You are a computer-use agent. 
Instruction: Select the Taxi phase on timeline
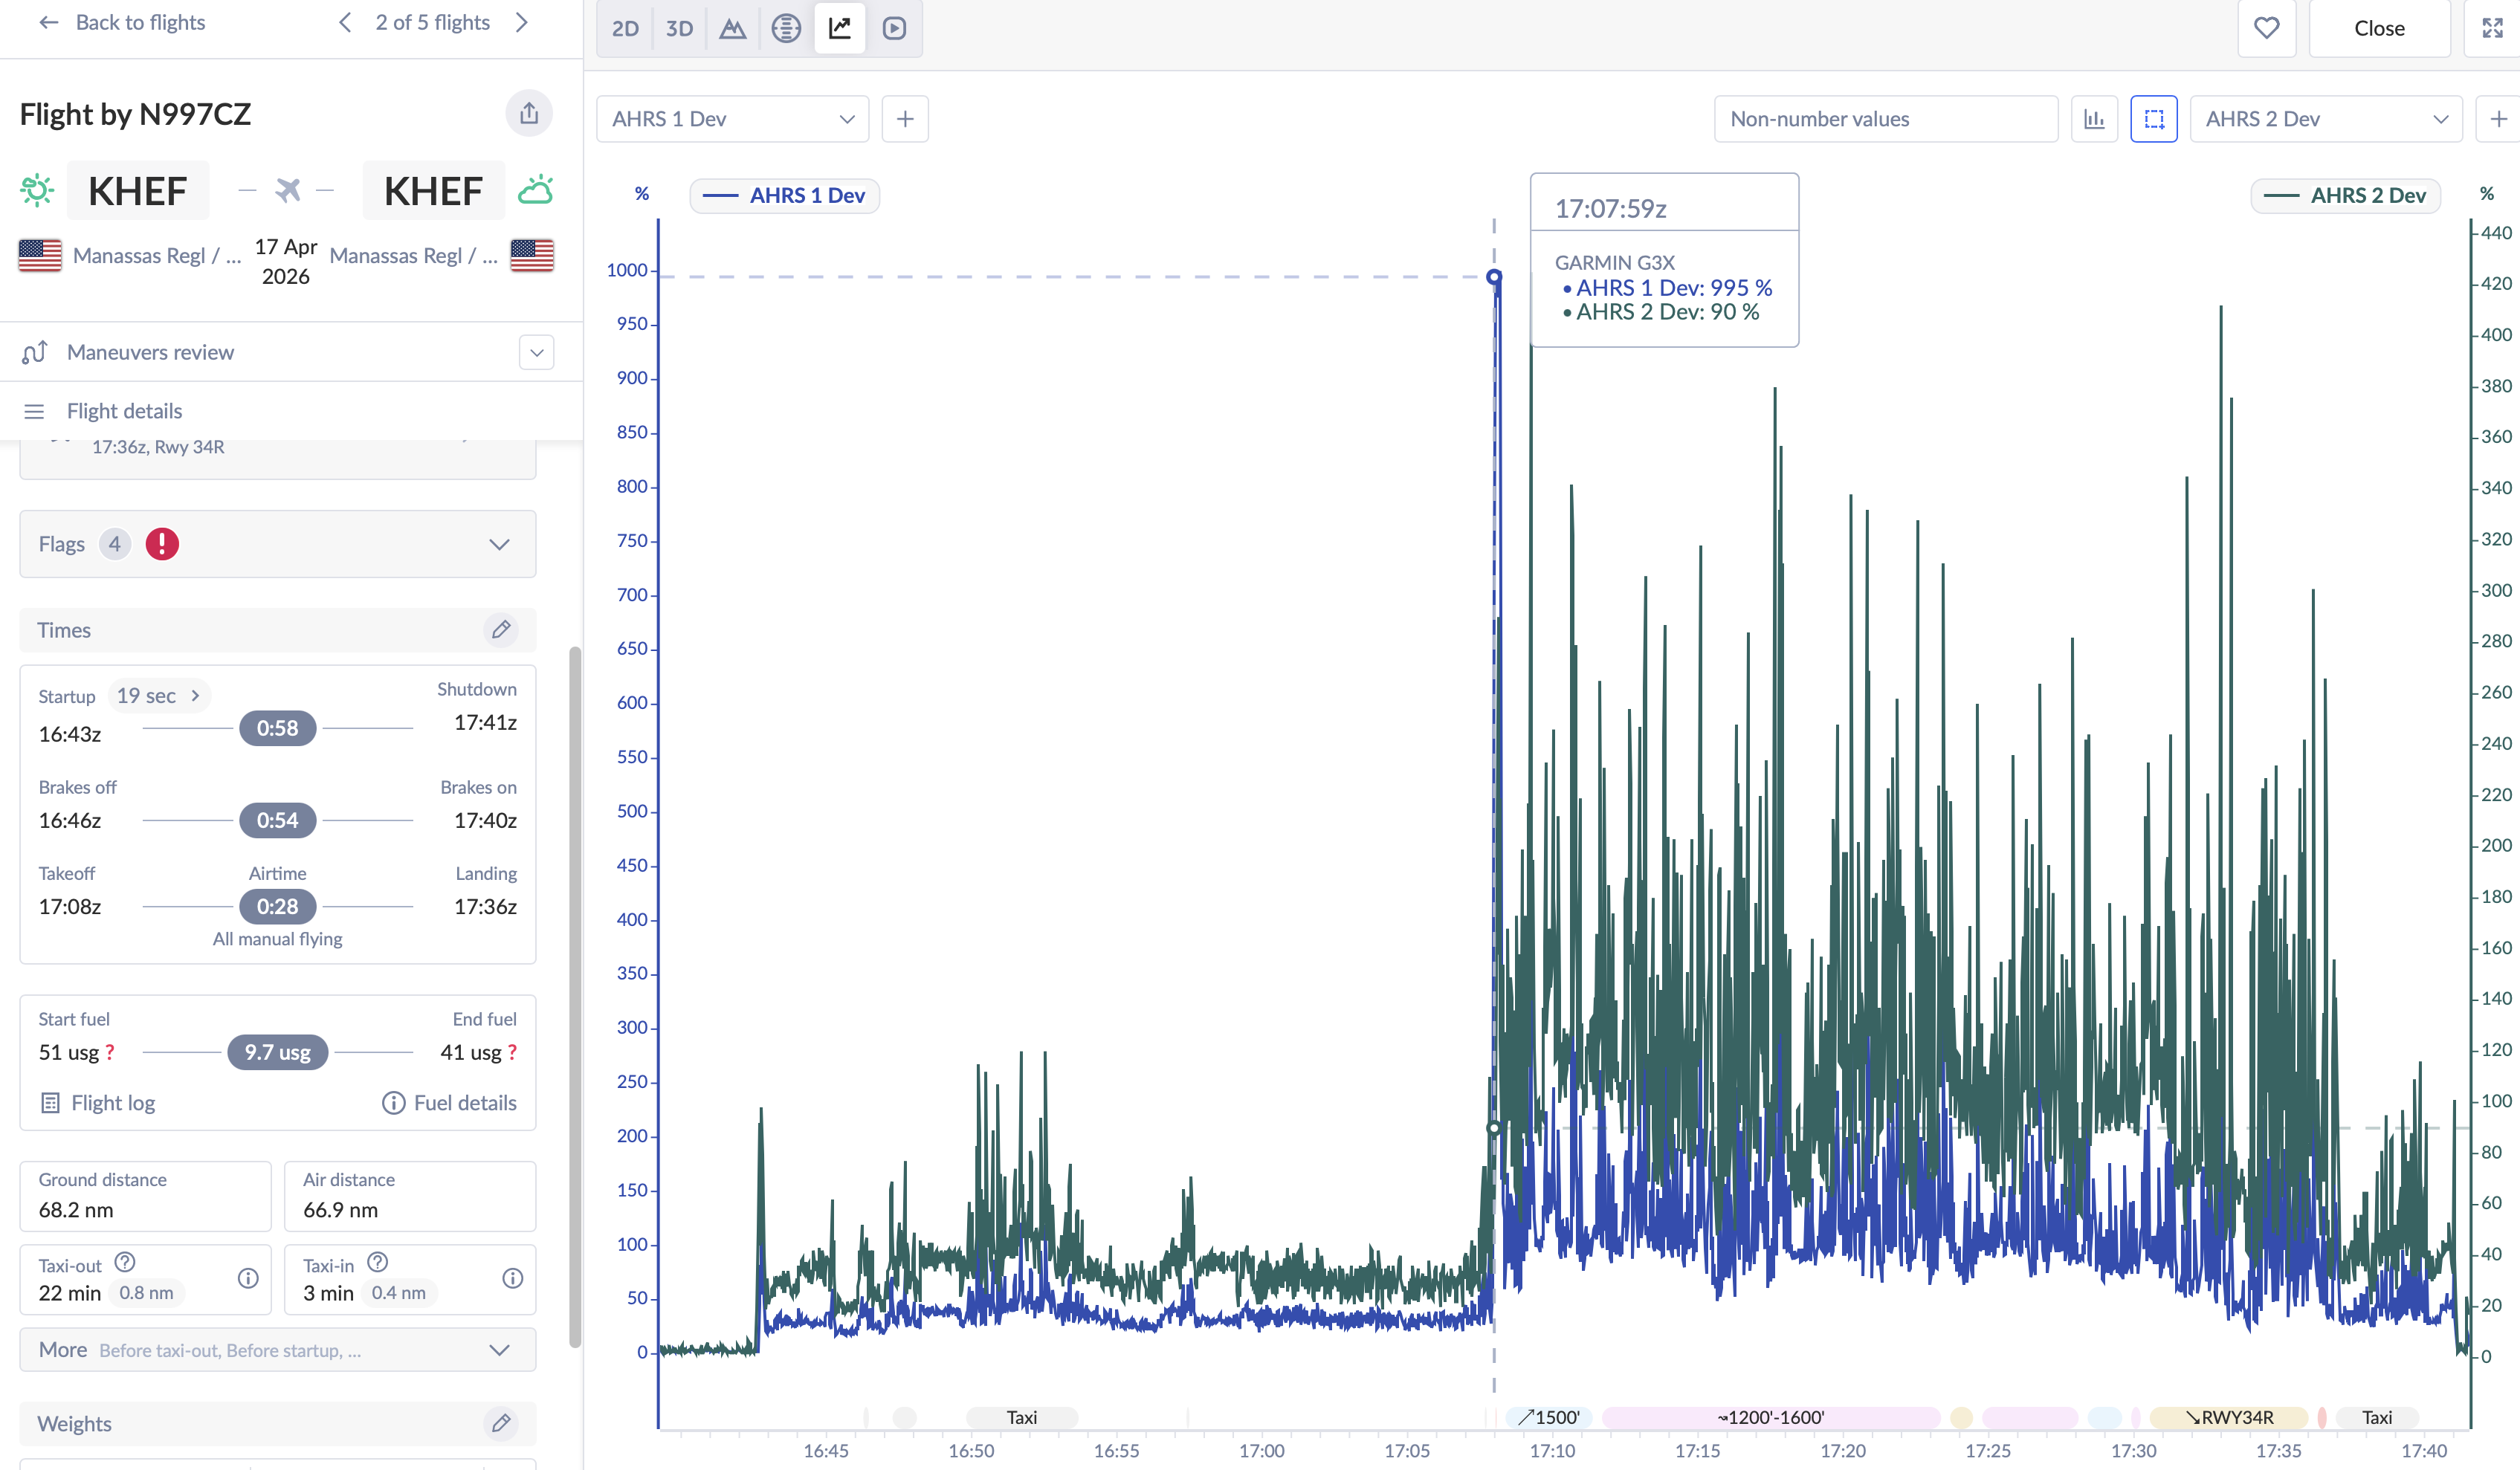point(1022,1417)
